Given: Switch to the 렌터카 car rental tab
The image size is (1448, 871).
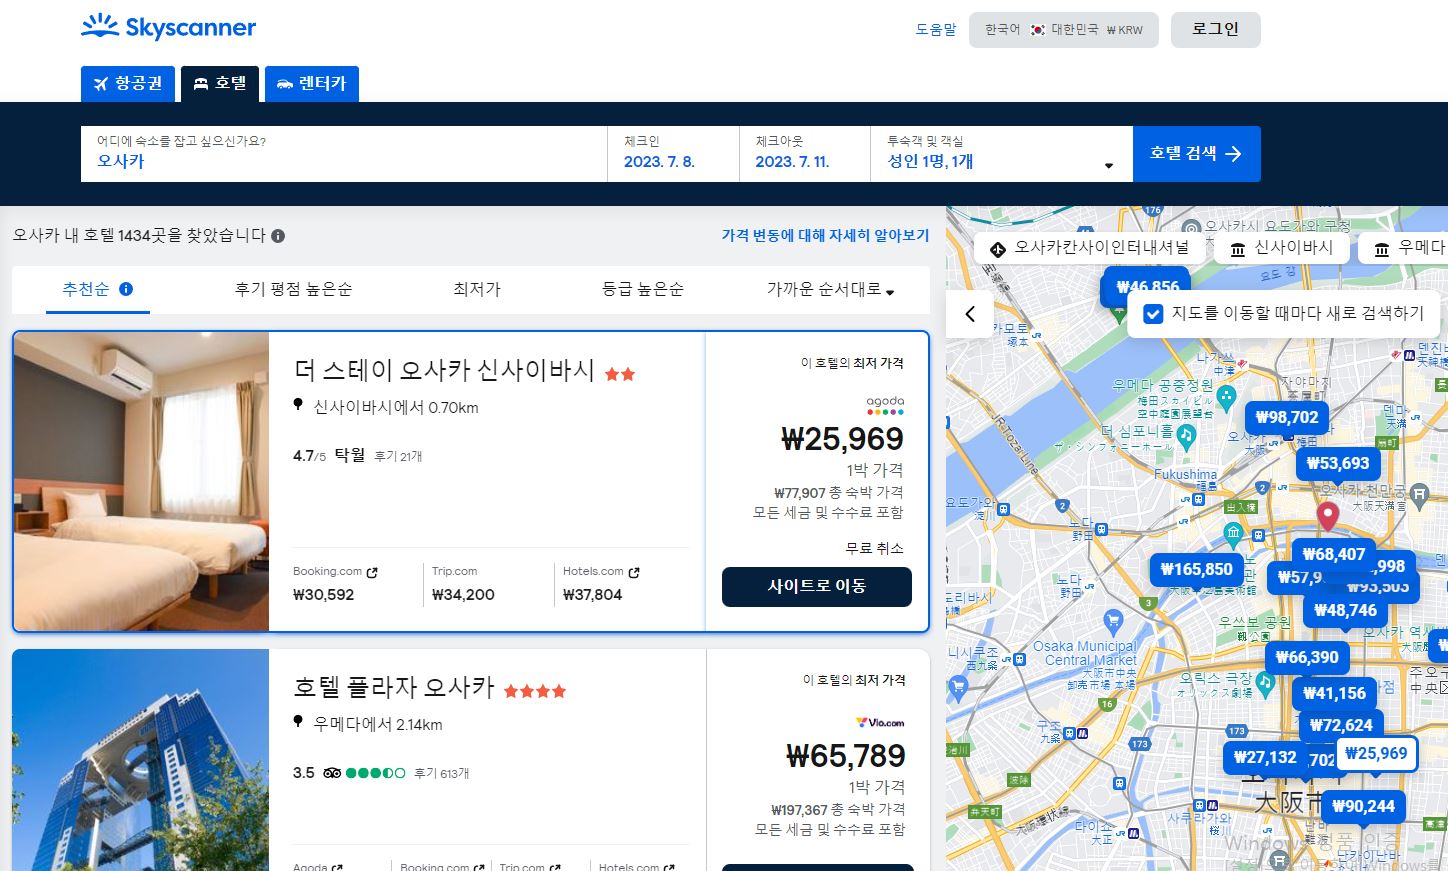Looking at the screenshot, I should pos(312,84).
